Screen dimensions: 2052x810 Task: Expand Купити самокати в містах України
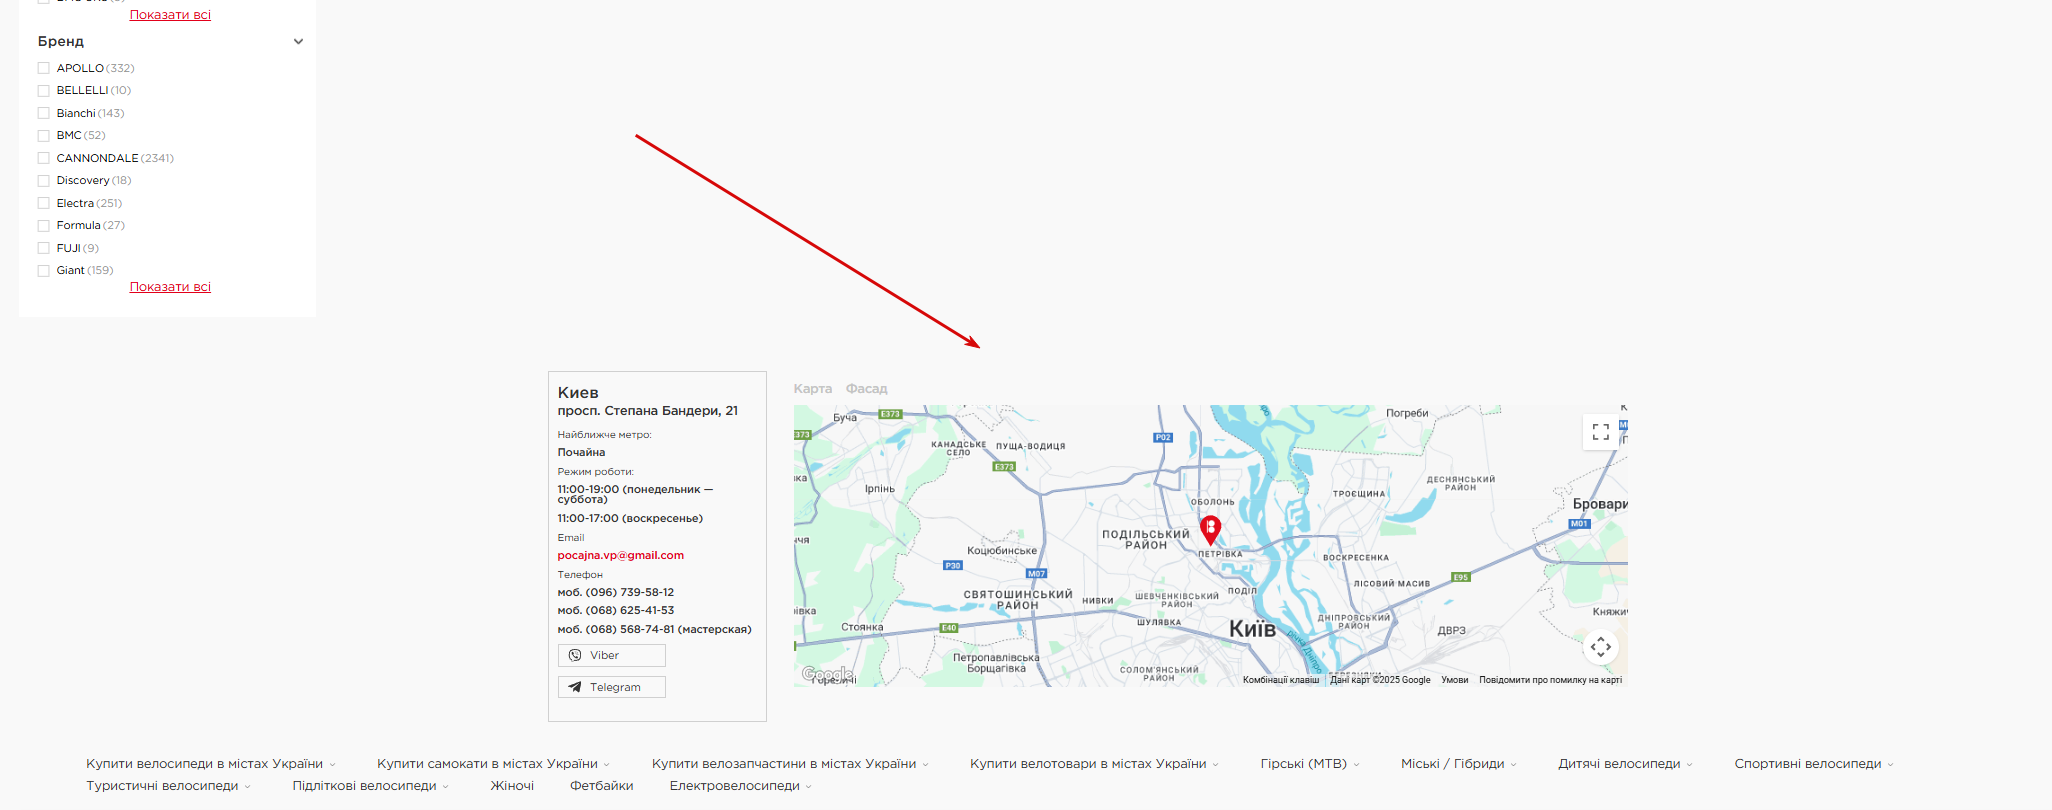pyautogui.click(x=493, y=764)
